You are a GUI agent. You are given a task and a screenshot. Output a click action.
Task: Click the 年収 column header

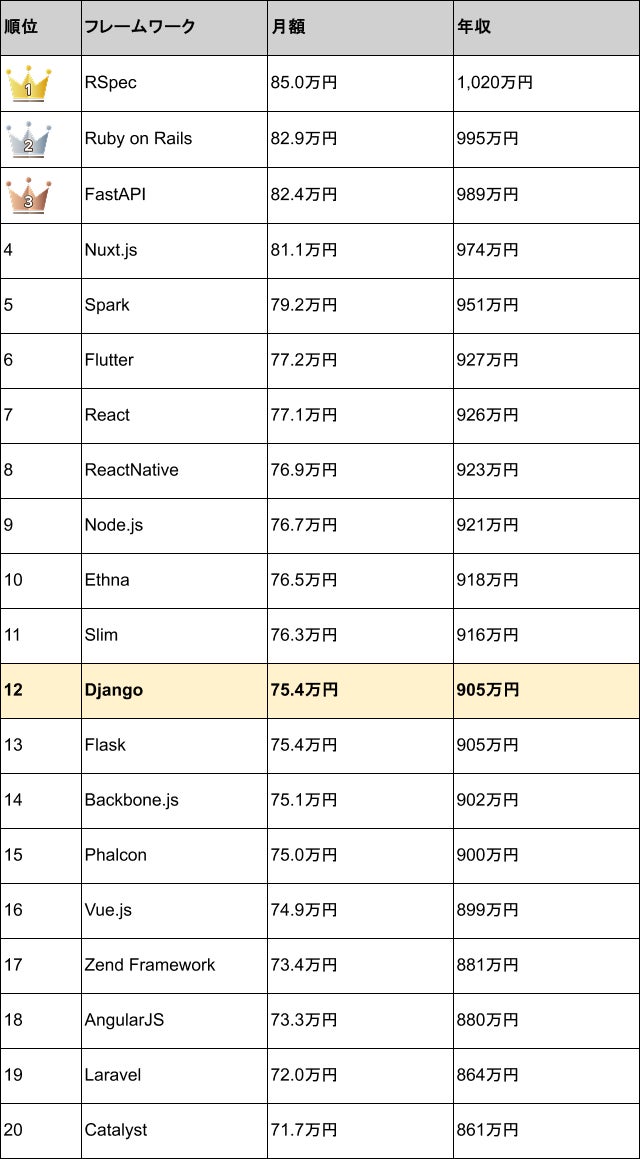tap(474, 27)
